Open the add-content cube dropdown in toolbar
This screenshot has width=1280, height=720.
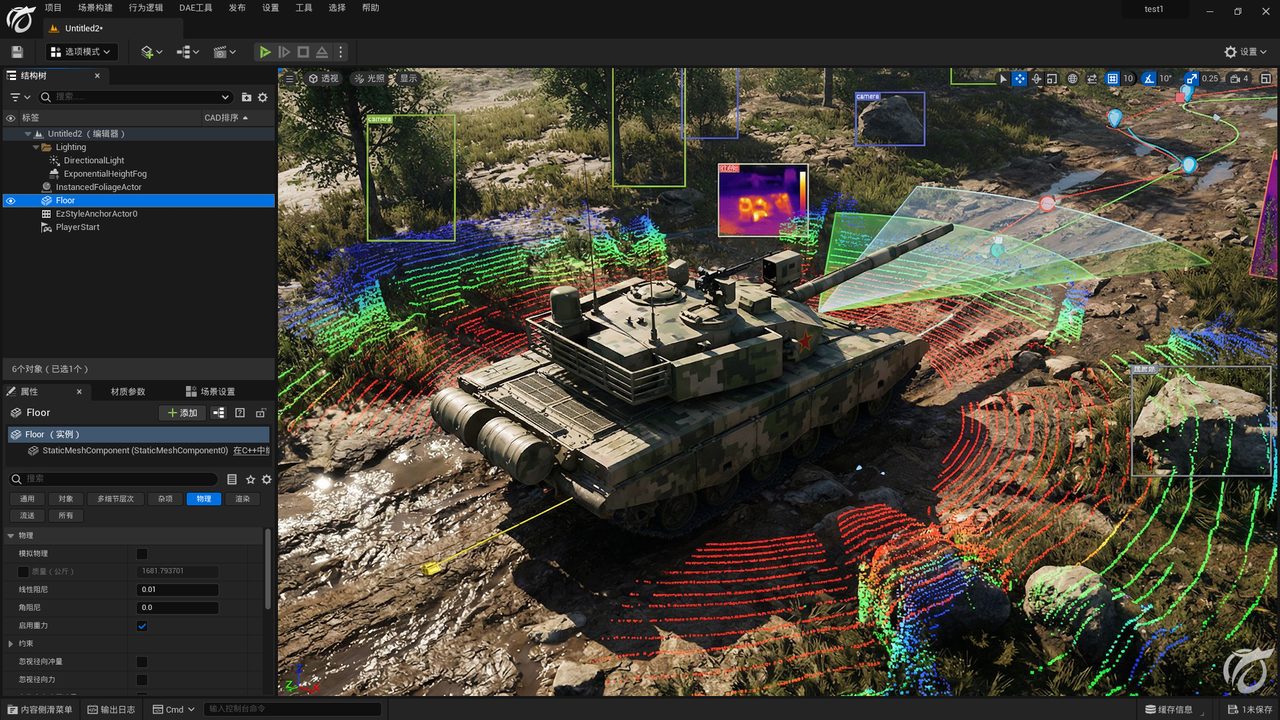[152, 52]
